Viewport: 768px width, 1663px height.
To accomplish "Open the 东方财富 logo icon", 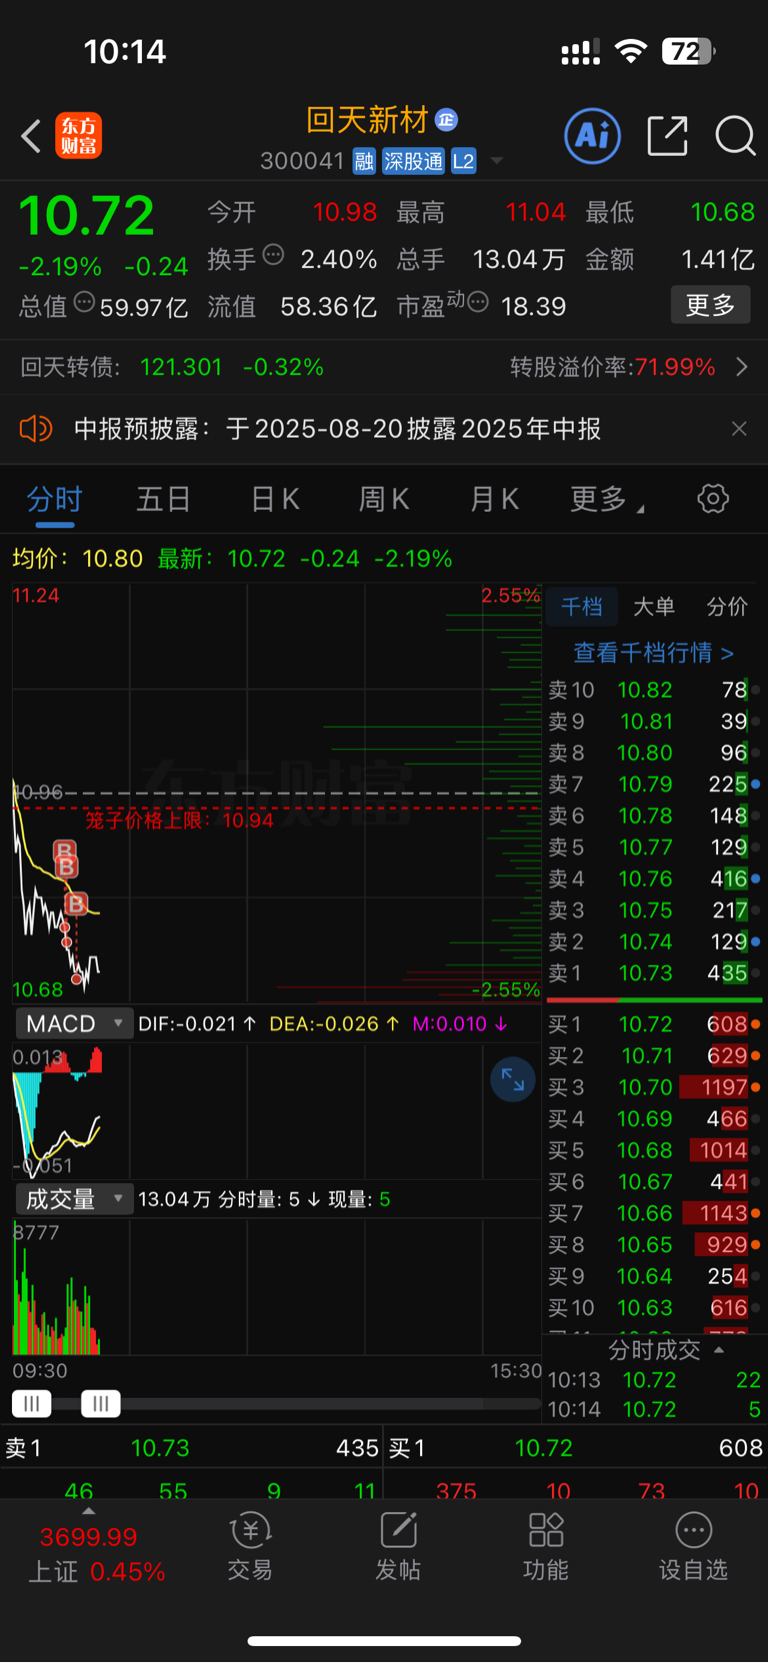I will click(78, 136).
